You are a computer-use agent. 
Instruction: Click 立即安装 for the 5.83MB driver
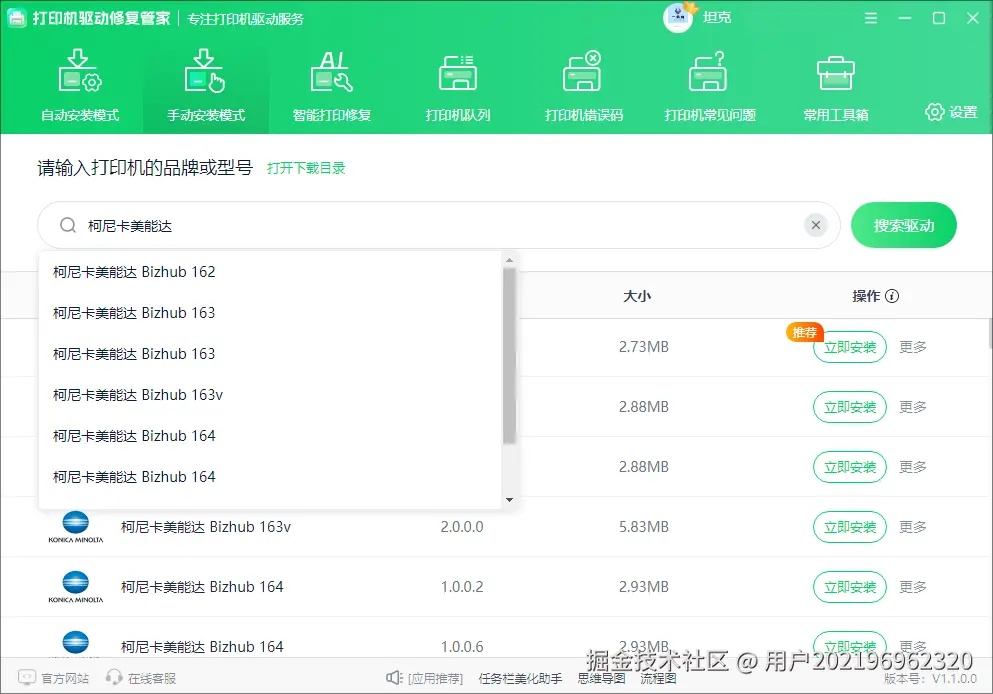(x=849, y=527)
